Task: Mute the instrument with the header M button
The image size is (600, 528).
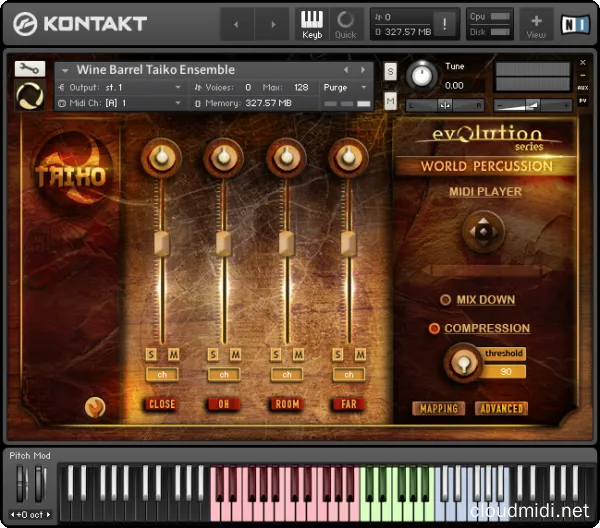Action: coord(390,101)
